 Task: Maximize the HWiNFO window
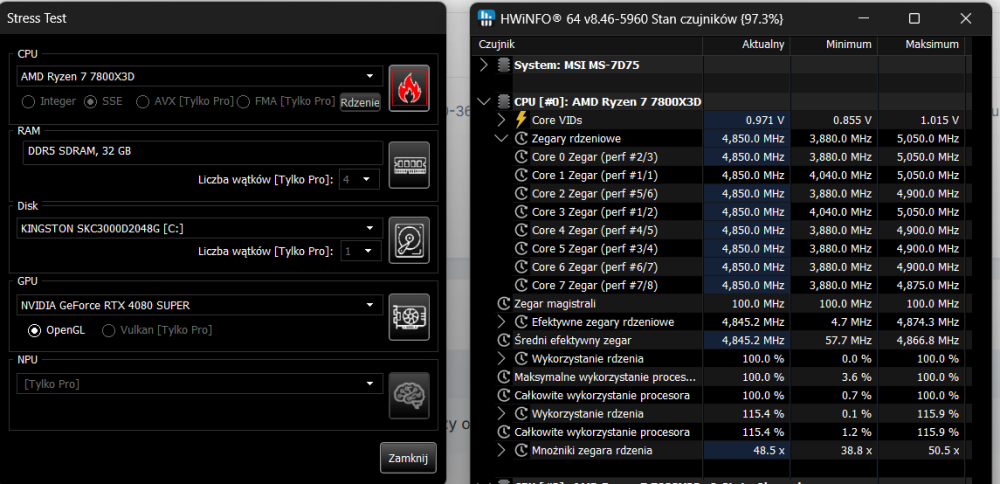[x=914, y=18]
